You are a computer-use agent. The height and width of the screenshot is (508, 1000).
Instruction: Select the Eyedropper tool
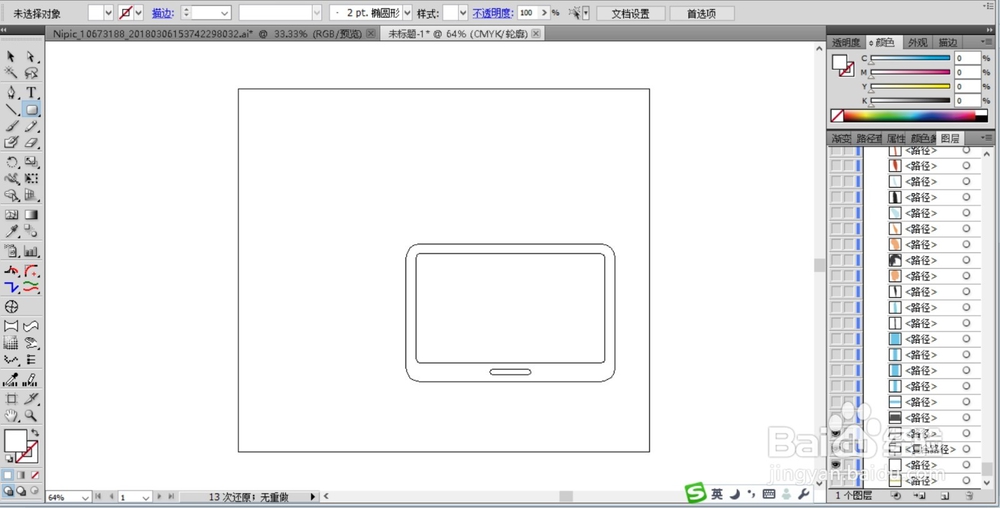pos(11,231)
